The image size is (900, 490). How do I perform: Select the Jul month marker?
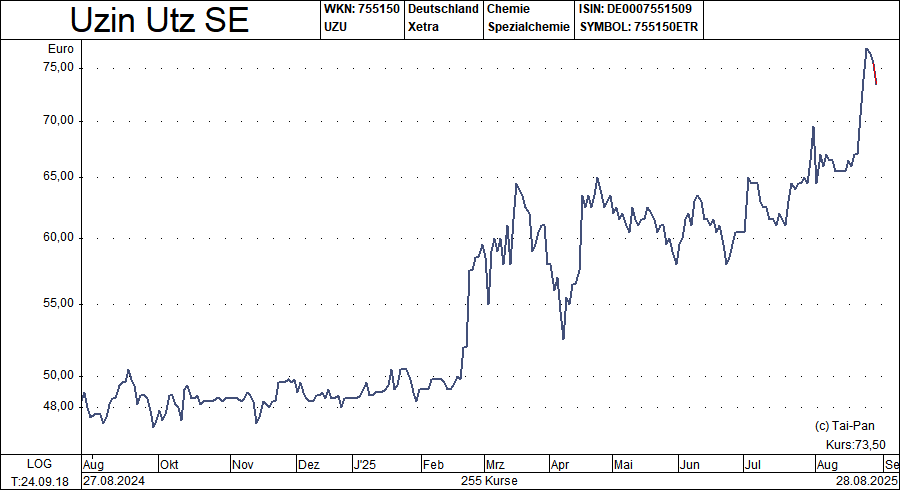pyautogui.click(x=752, y=465)
